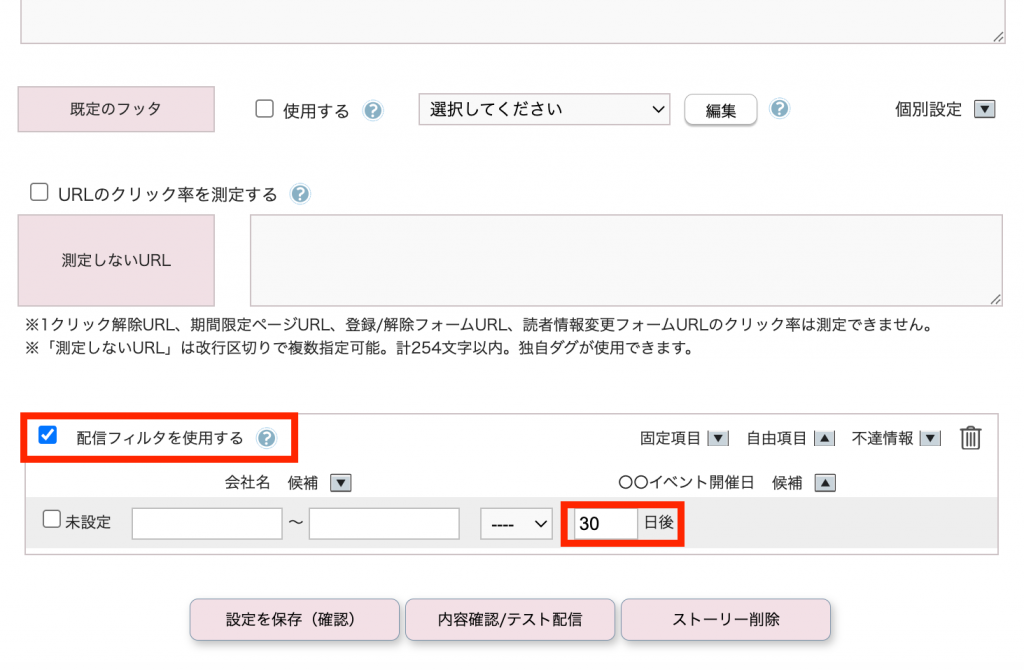Open ○○イベント開催日 候補 arrow
This screenshot has width=1024, height=670.
click(x=825, y=483)
